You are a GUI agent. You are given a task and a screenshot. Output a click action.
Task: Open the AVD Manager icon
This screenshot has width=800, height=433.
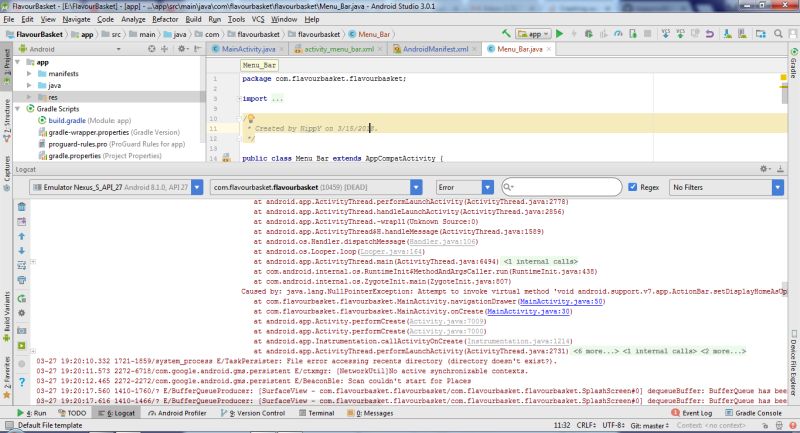(728, 34)
